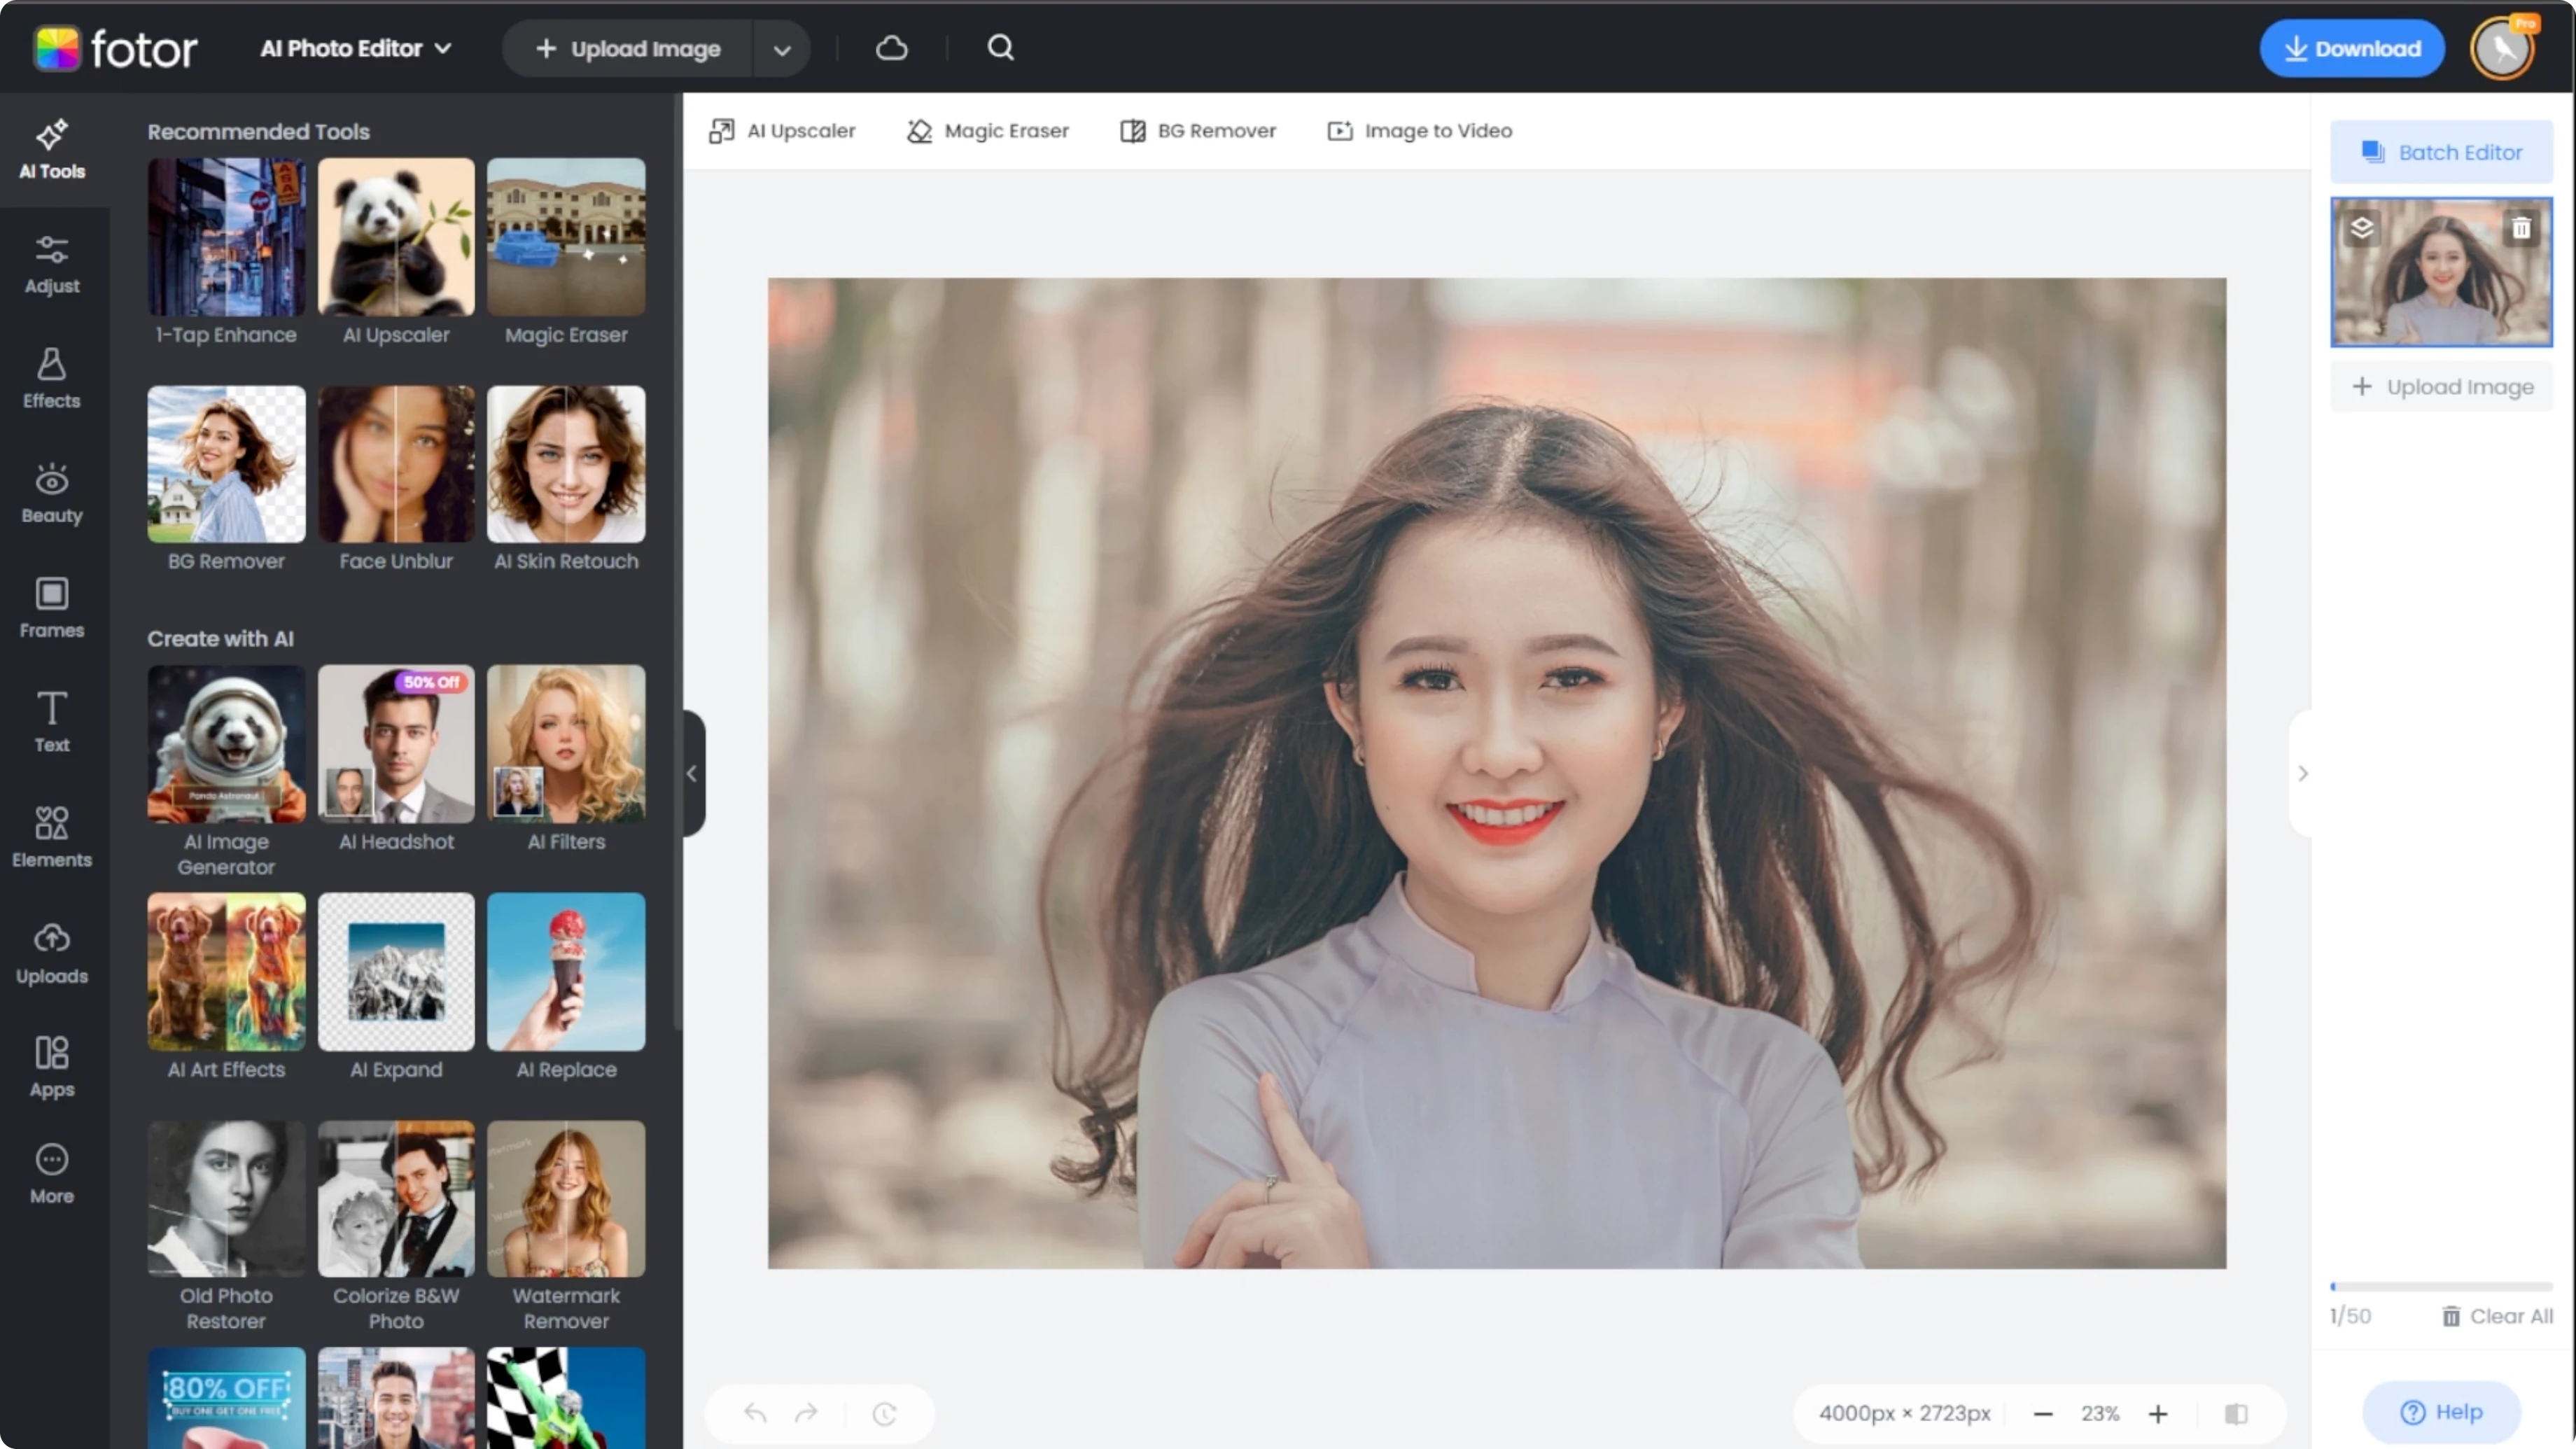Click the Download button
The height and width of the screenshot is (1449, 2576).
click(2353, 48)
